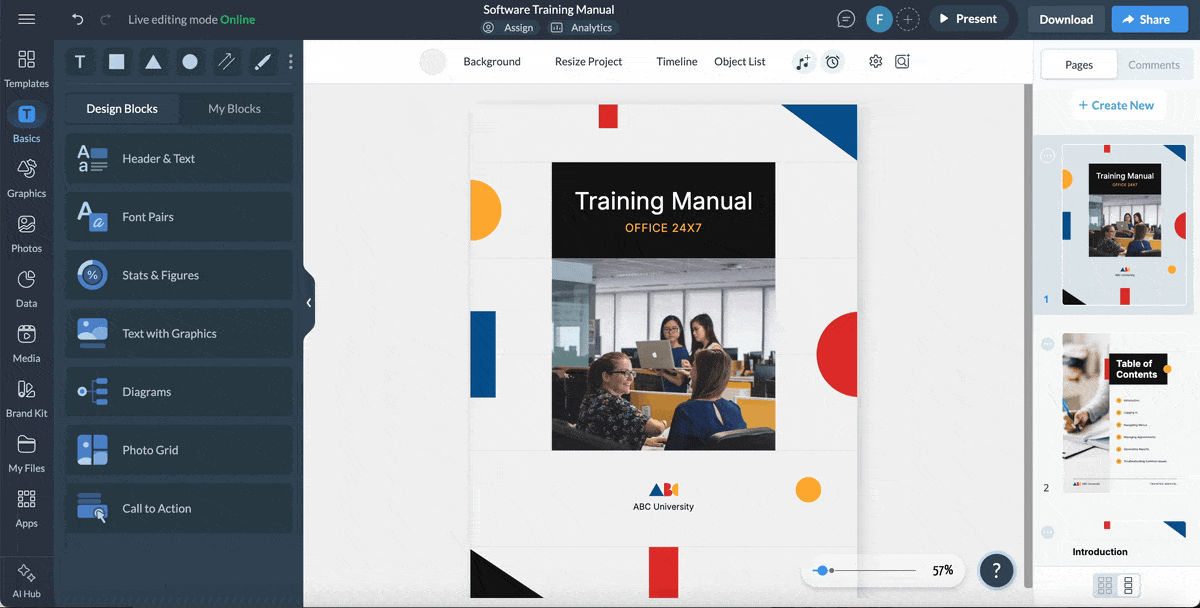The image size is (1200, 608).
Task: Switch to grid view of pages
Action: tap(1105, 585)
